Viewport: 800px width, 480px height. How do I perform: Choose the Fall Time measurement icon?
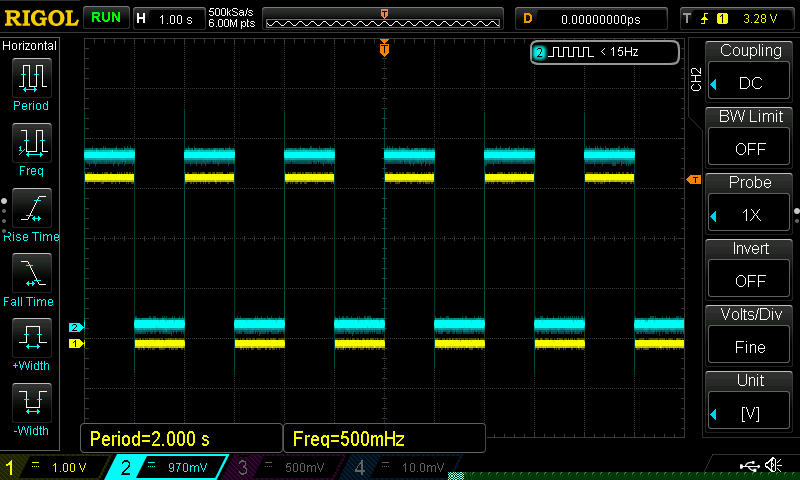point(31,272)
